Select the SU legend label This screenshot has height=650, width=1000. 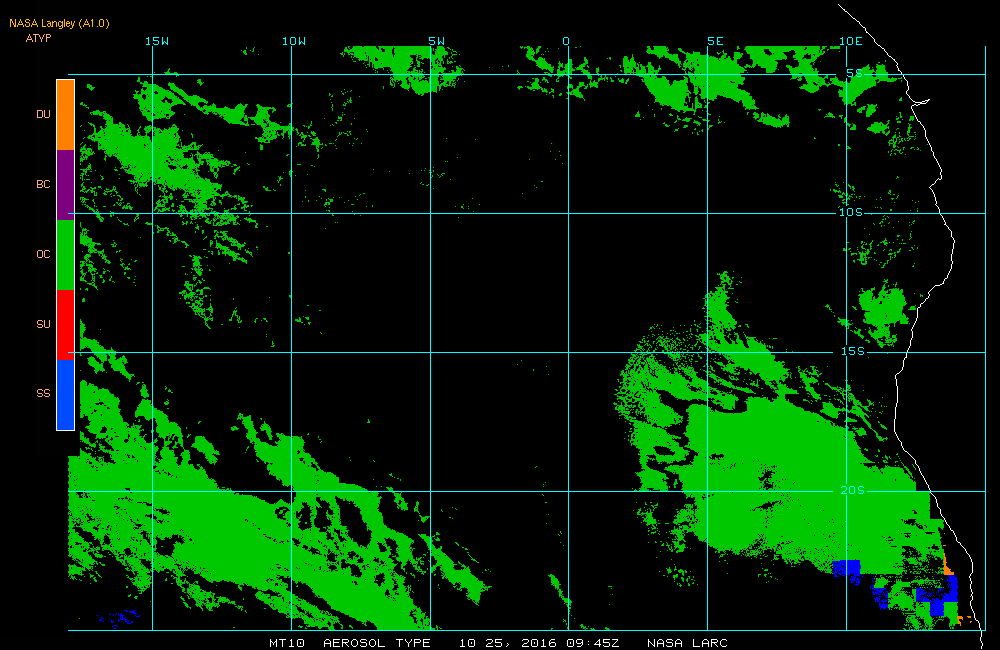(x=43, y=324)
